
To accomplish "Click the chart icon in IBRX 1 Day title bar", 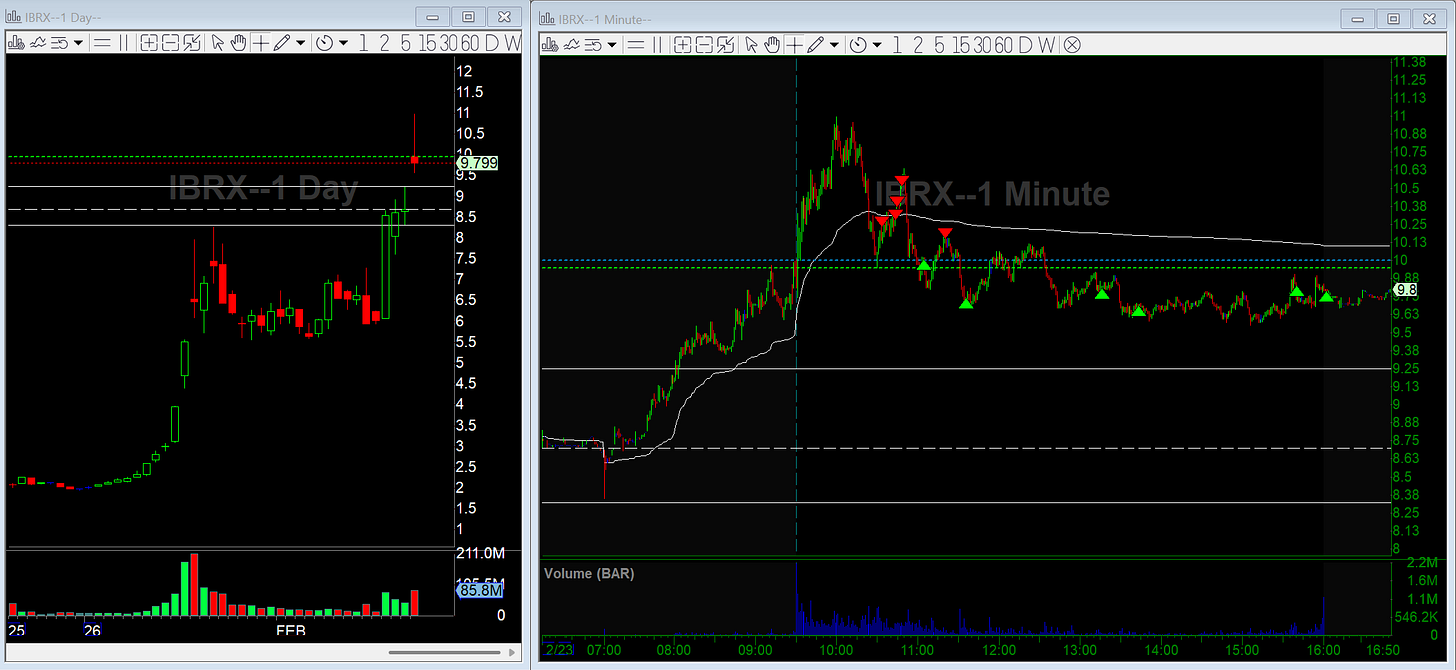I will 13,16.
